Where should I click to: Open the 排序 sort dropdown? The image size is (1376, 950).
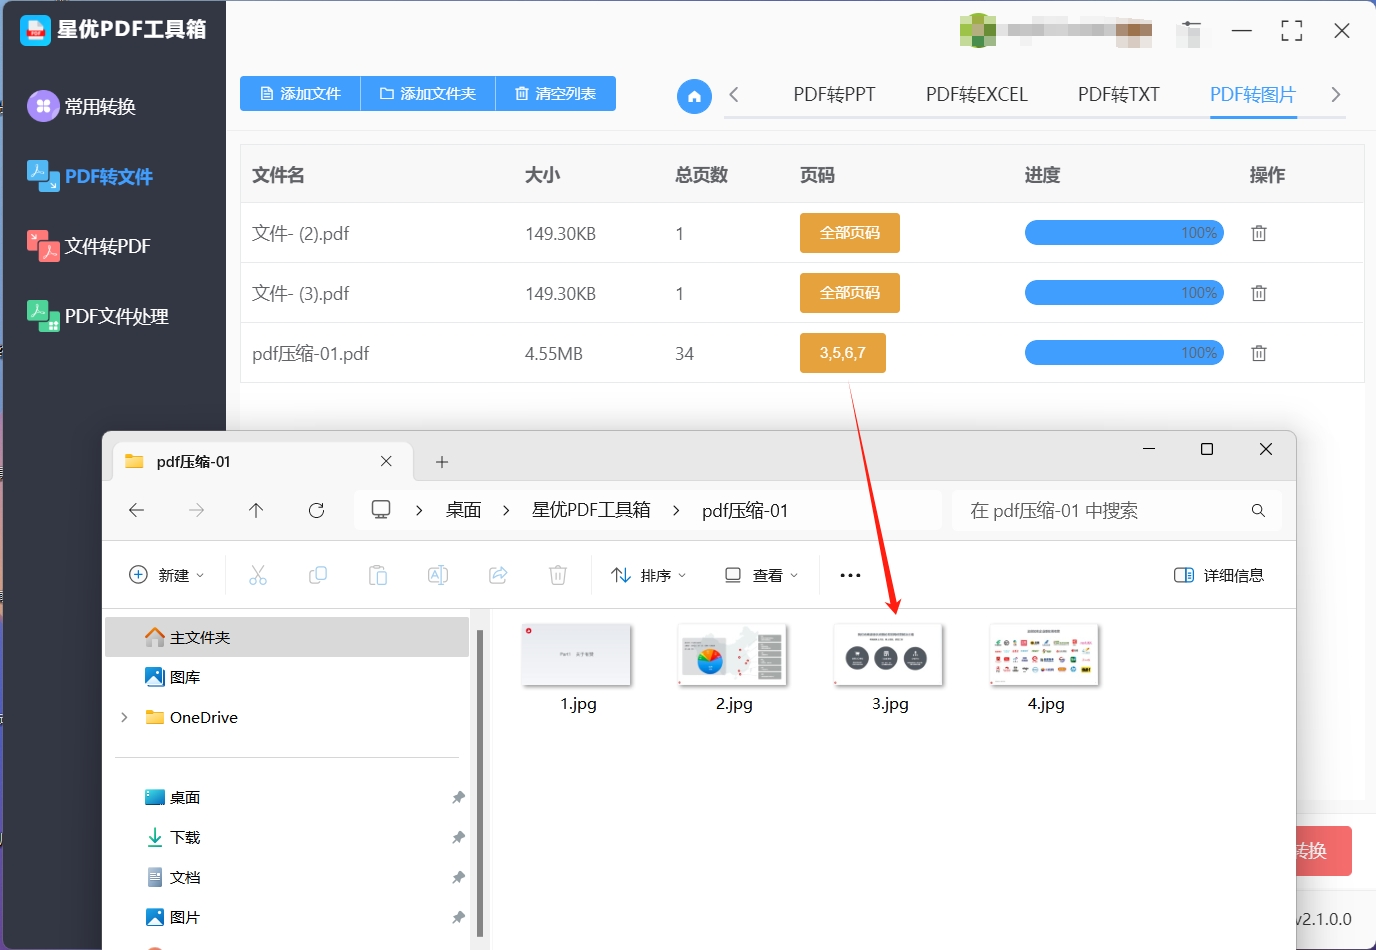pos(649,575)
